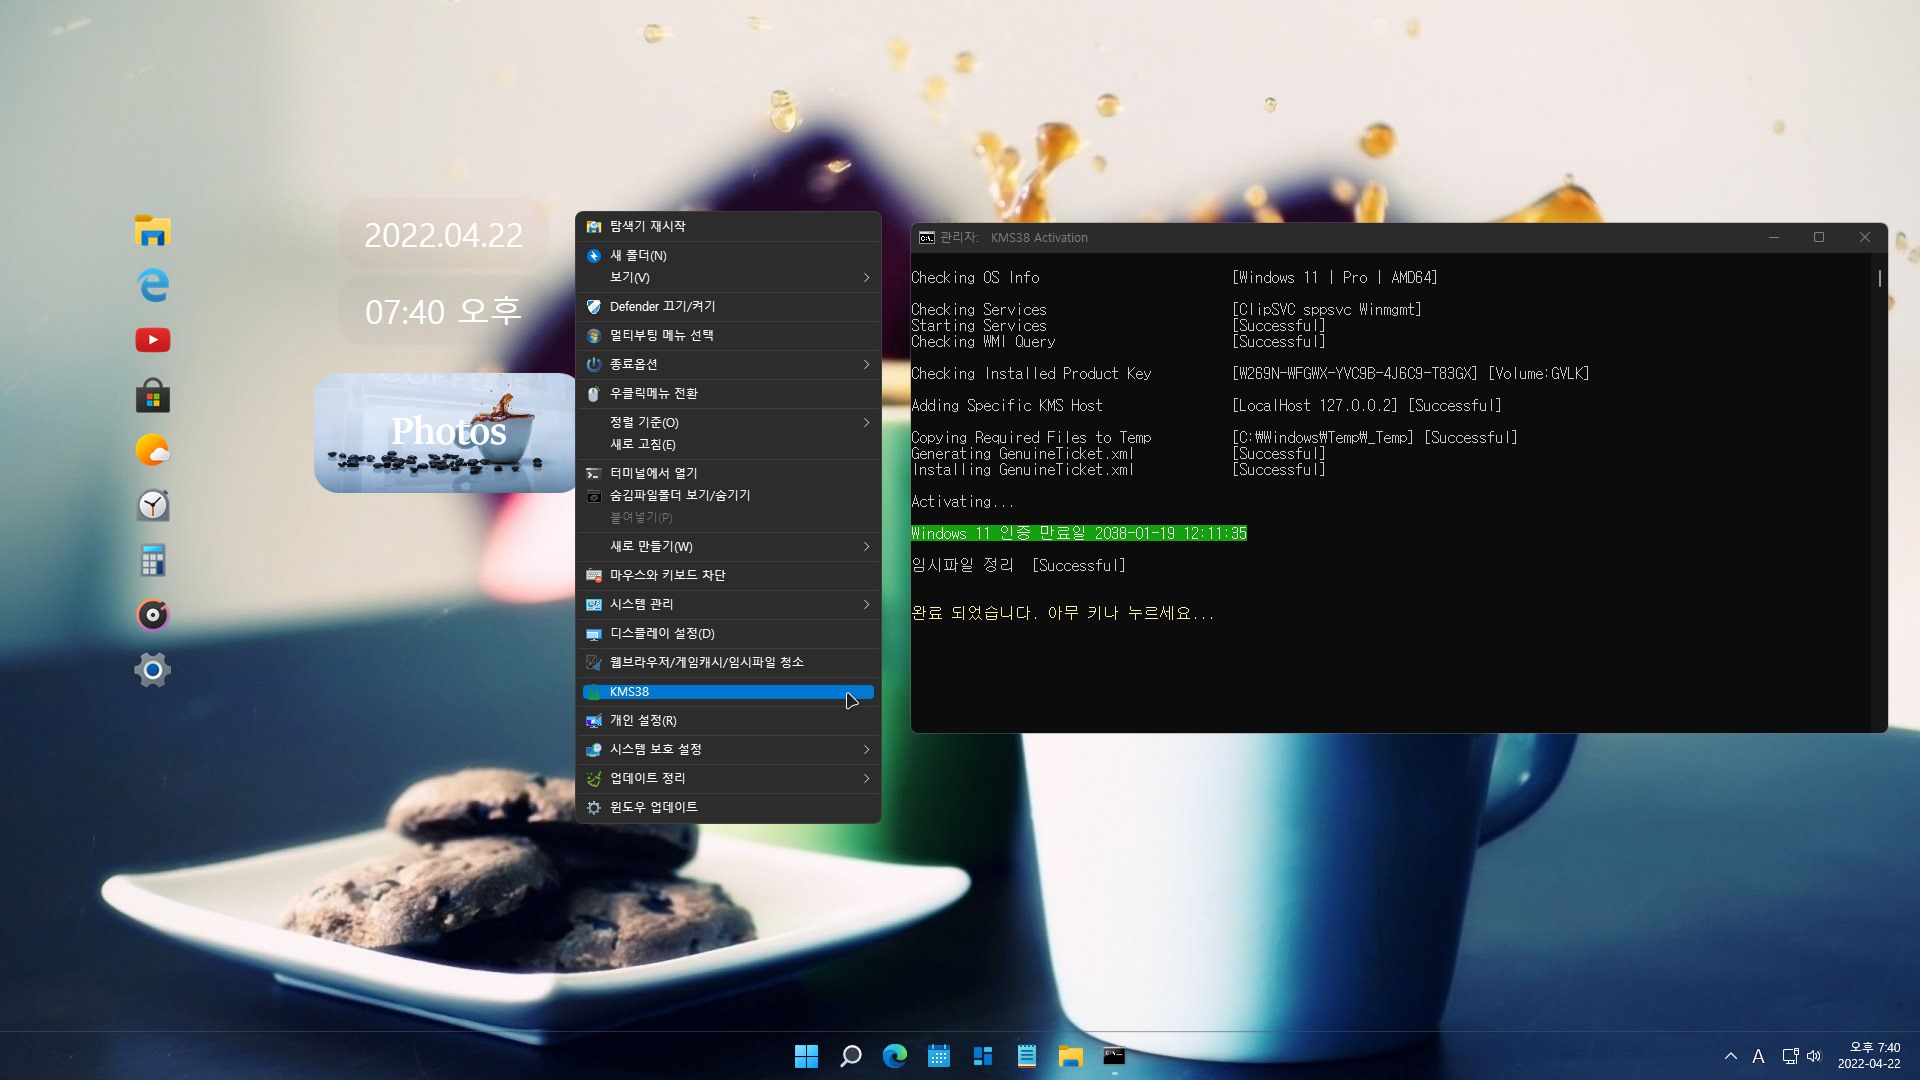
Task: Open the YouTube icon in the left dock
Action: (153, 340)
